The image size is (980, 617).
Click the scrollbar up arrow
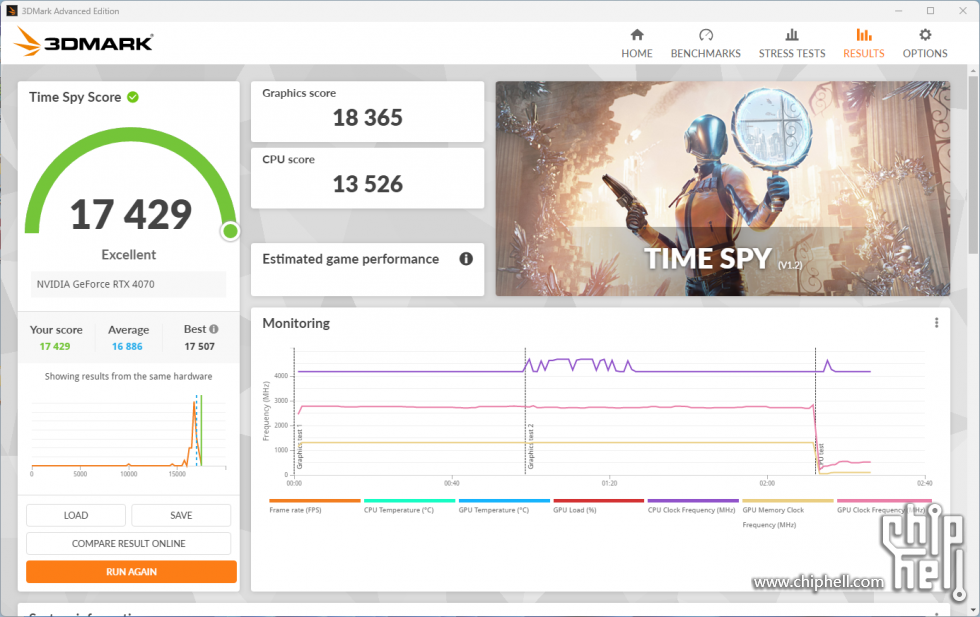(x=972, y=71)
